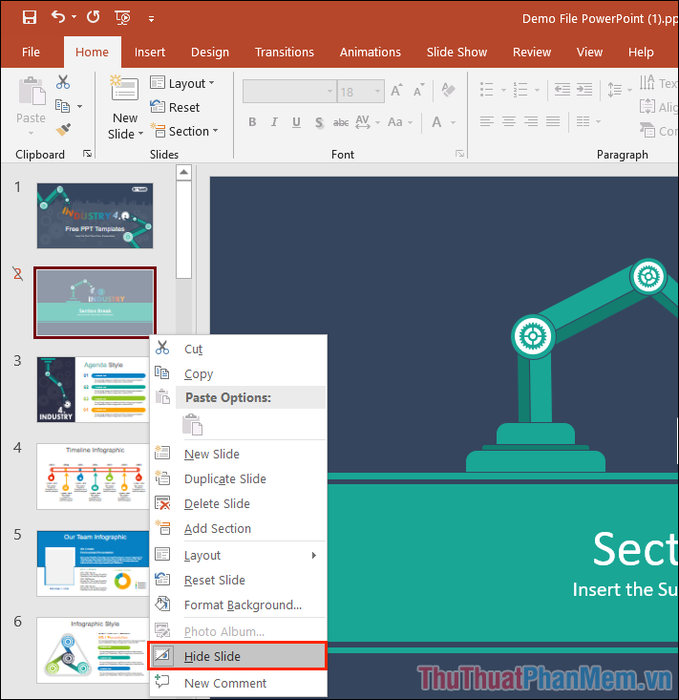Choose Format Background in context menu
Screen dimensions: 679x700
[x=238, y=605]
